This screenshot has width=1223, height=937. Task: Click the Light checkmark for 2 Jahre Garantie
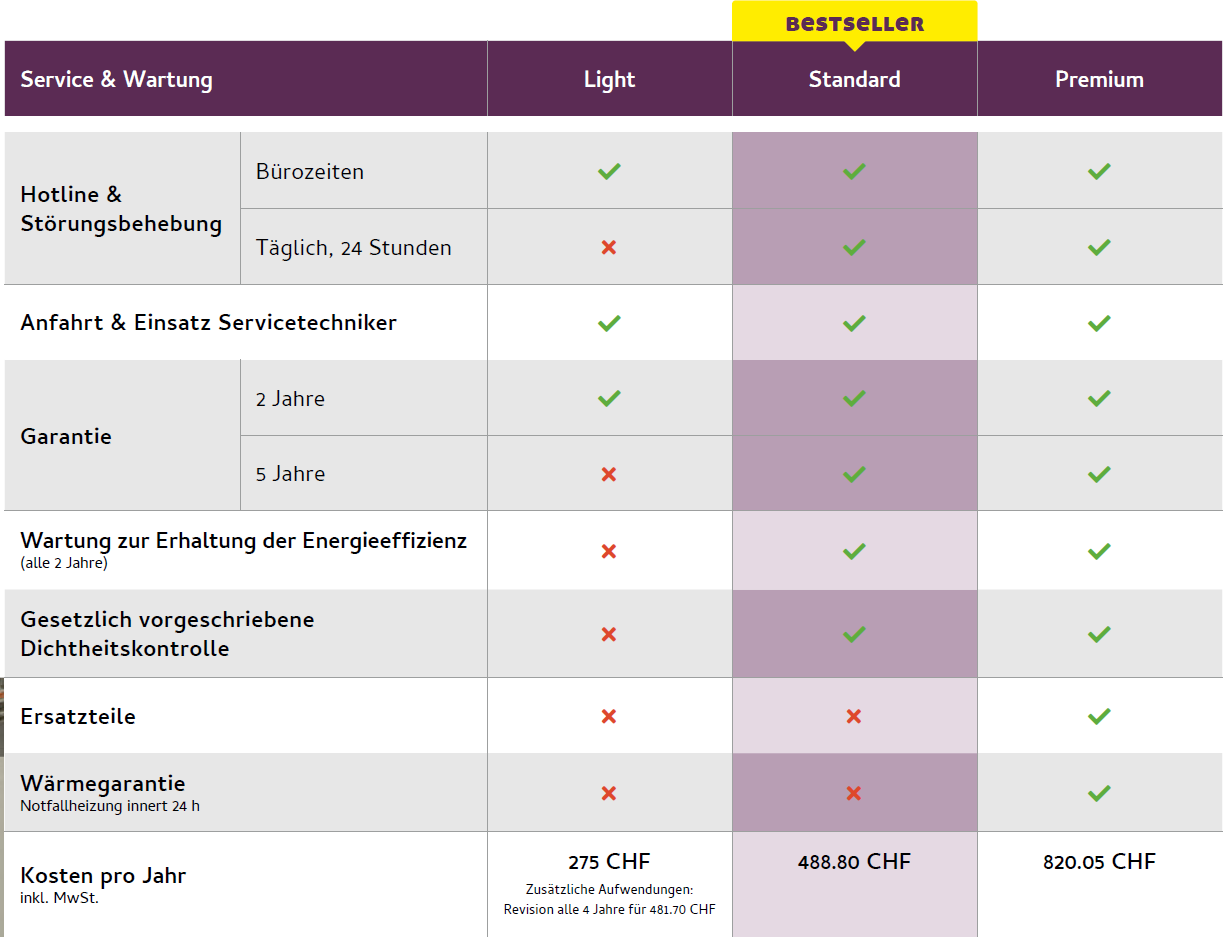(x=609, y=398)
